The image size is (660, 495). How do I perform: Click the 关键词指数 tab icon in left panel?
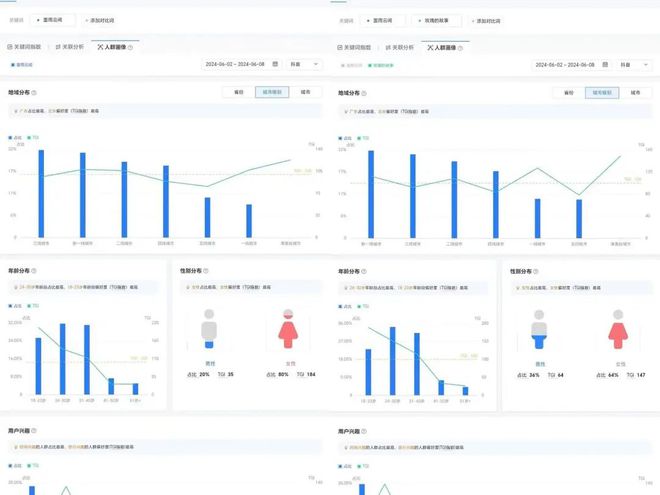coord(10,47)
